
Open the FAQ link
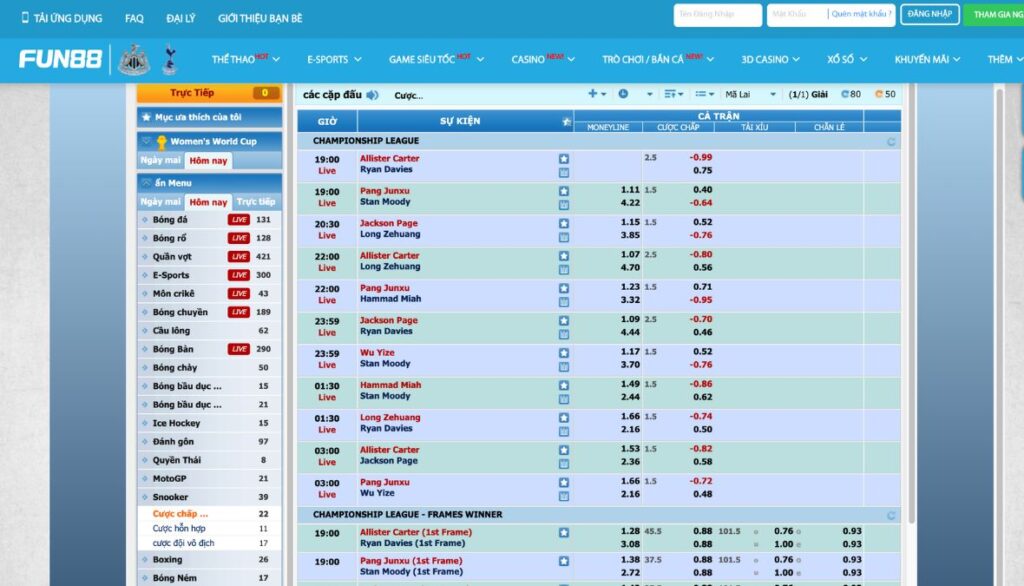[134, 18]
